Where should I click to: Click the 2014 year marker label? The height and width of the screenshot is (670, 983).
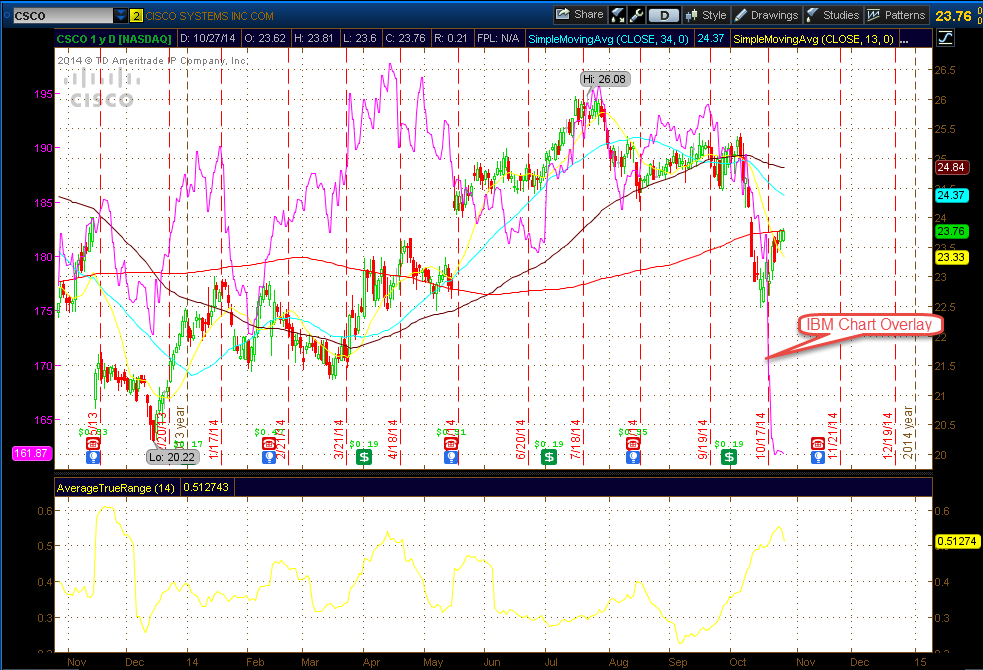coord(907,432)
